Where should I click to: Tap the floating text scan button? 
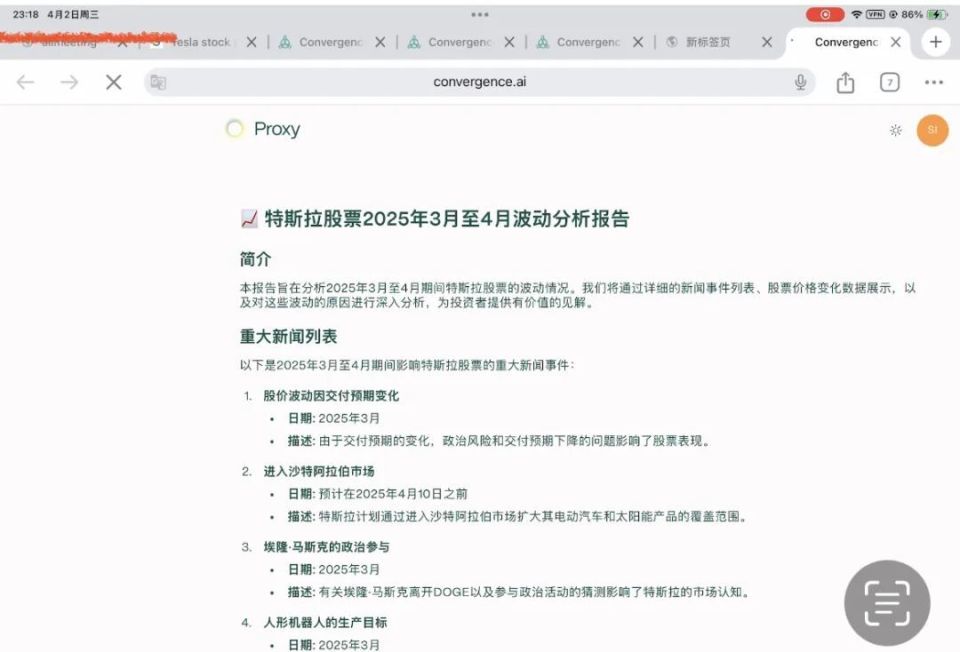pyautogui.click(x=887, y=603)
